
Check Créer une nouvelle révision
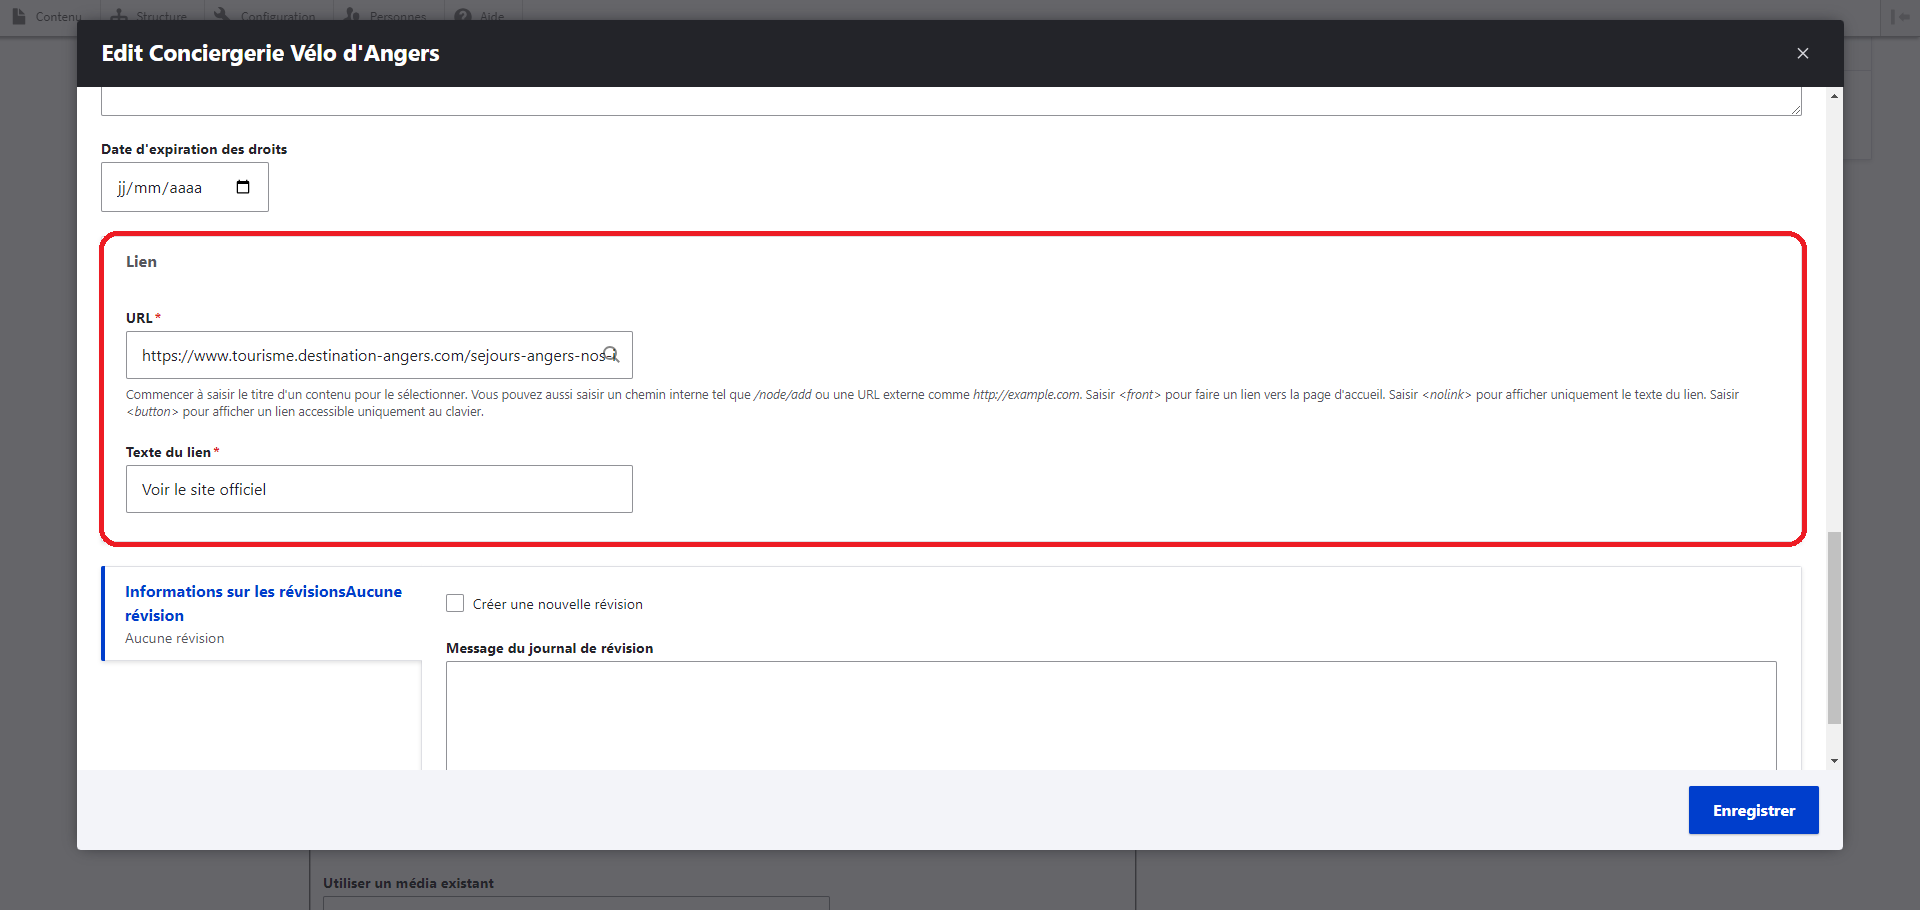click(x=455, y=603)
